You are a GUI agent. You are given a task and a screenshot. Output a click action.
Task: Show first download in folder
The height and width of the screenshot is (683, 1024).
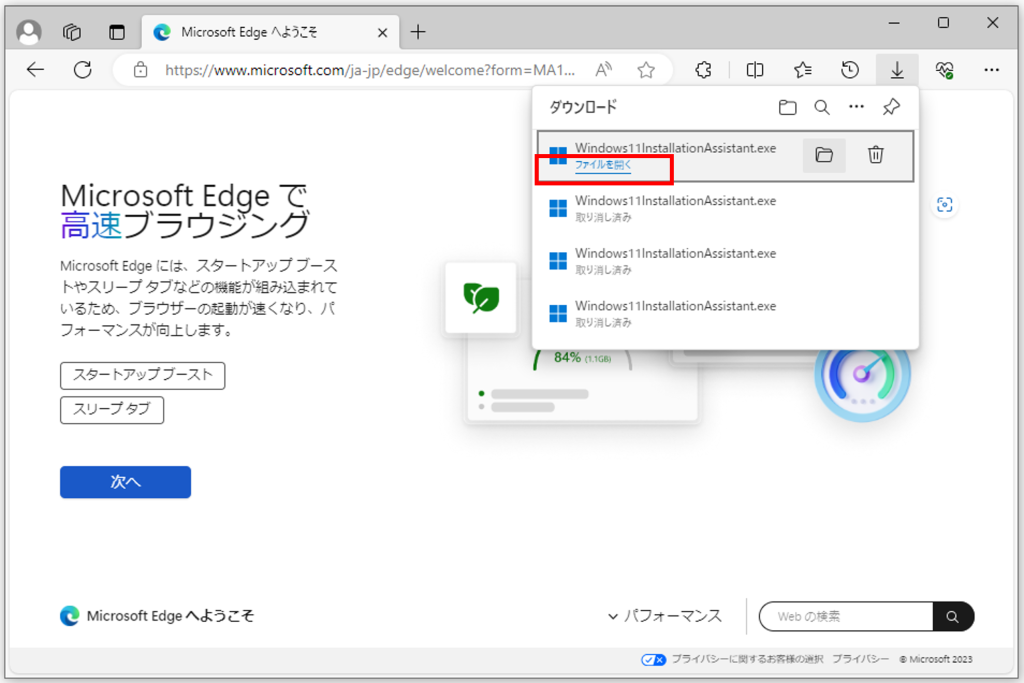[x=824, y=155]
